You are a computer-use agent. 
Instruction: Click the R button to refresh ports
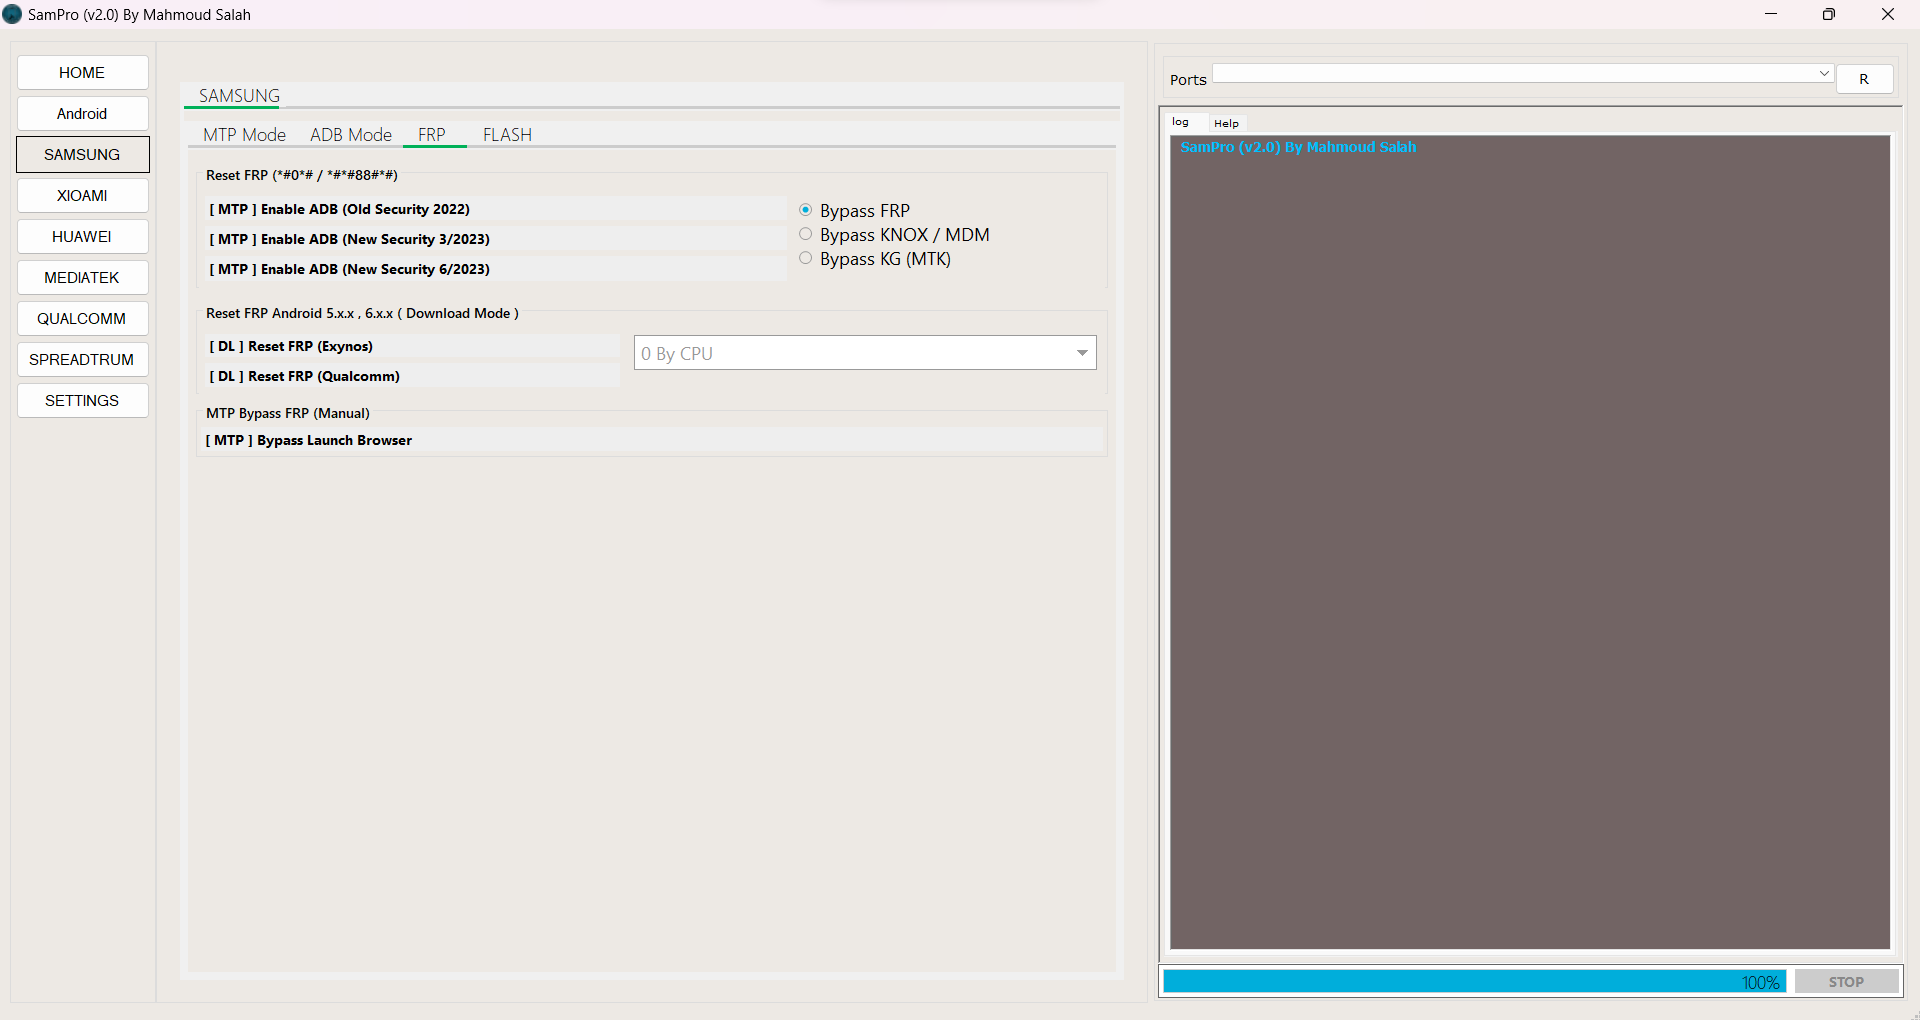pos(1864,78)
